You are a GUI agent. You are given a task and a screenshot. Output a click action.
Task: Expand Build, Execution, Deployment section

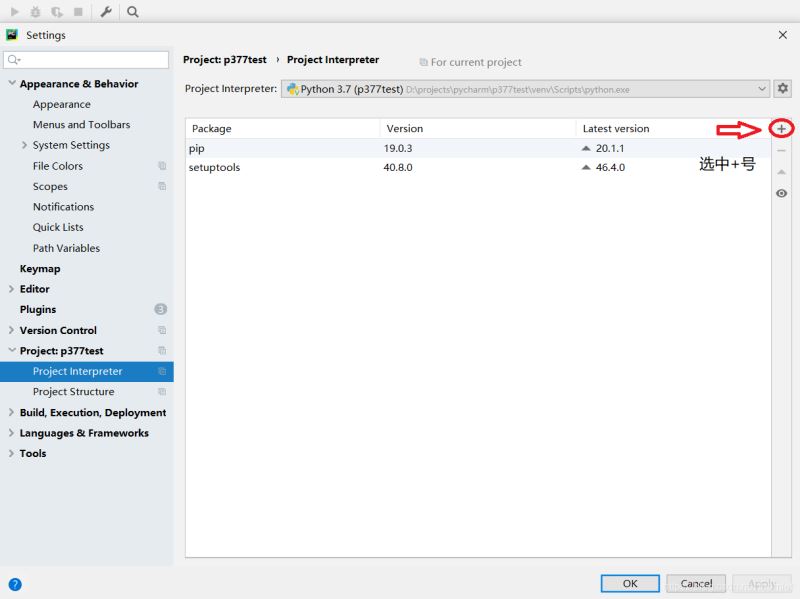pyautogui.click(x=11, y=412)
